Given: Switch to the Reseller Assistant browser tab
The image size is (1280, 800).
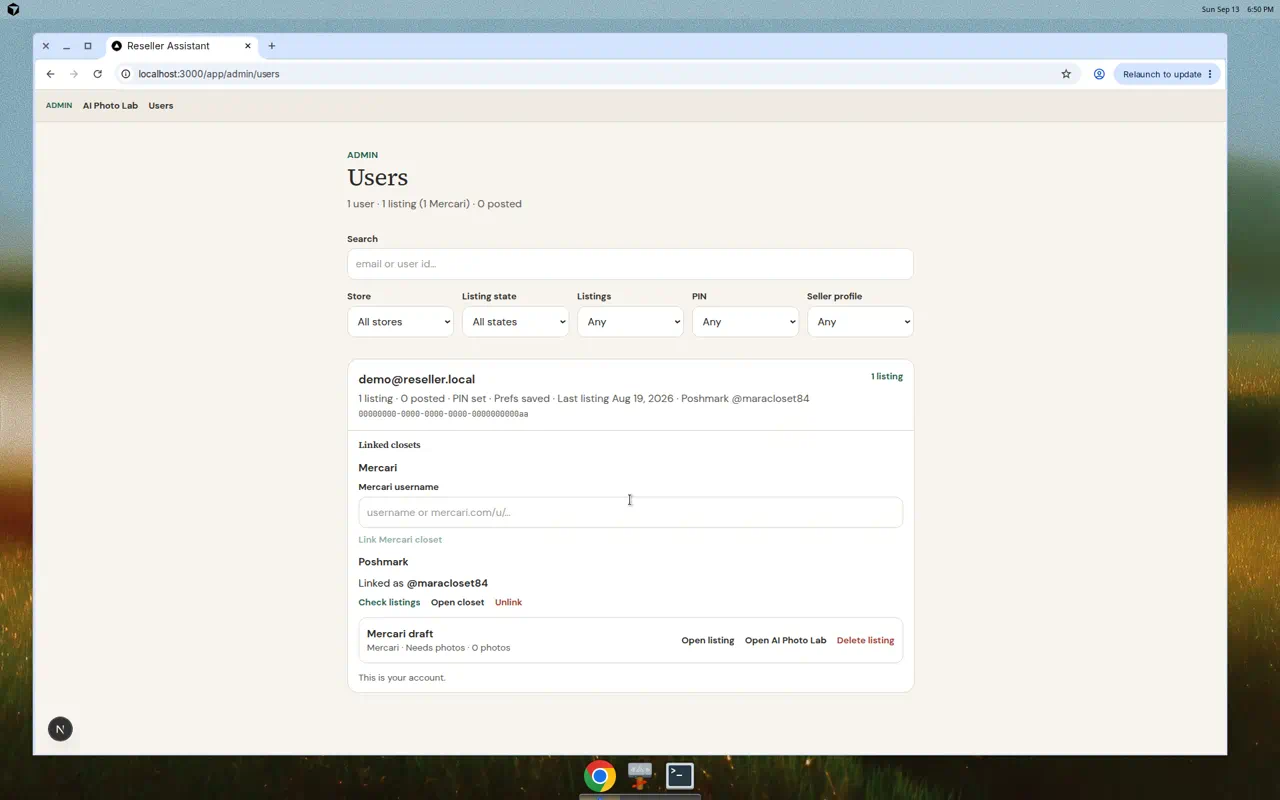Looking at the screenshot, I should coord(180,46).
